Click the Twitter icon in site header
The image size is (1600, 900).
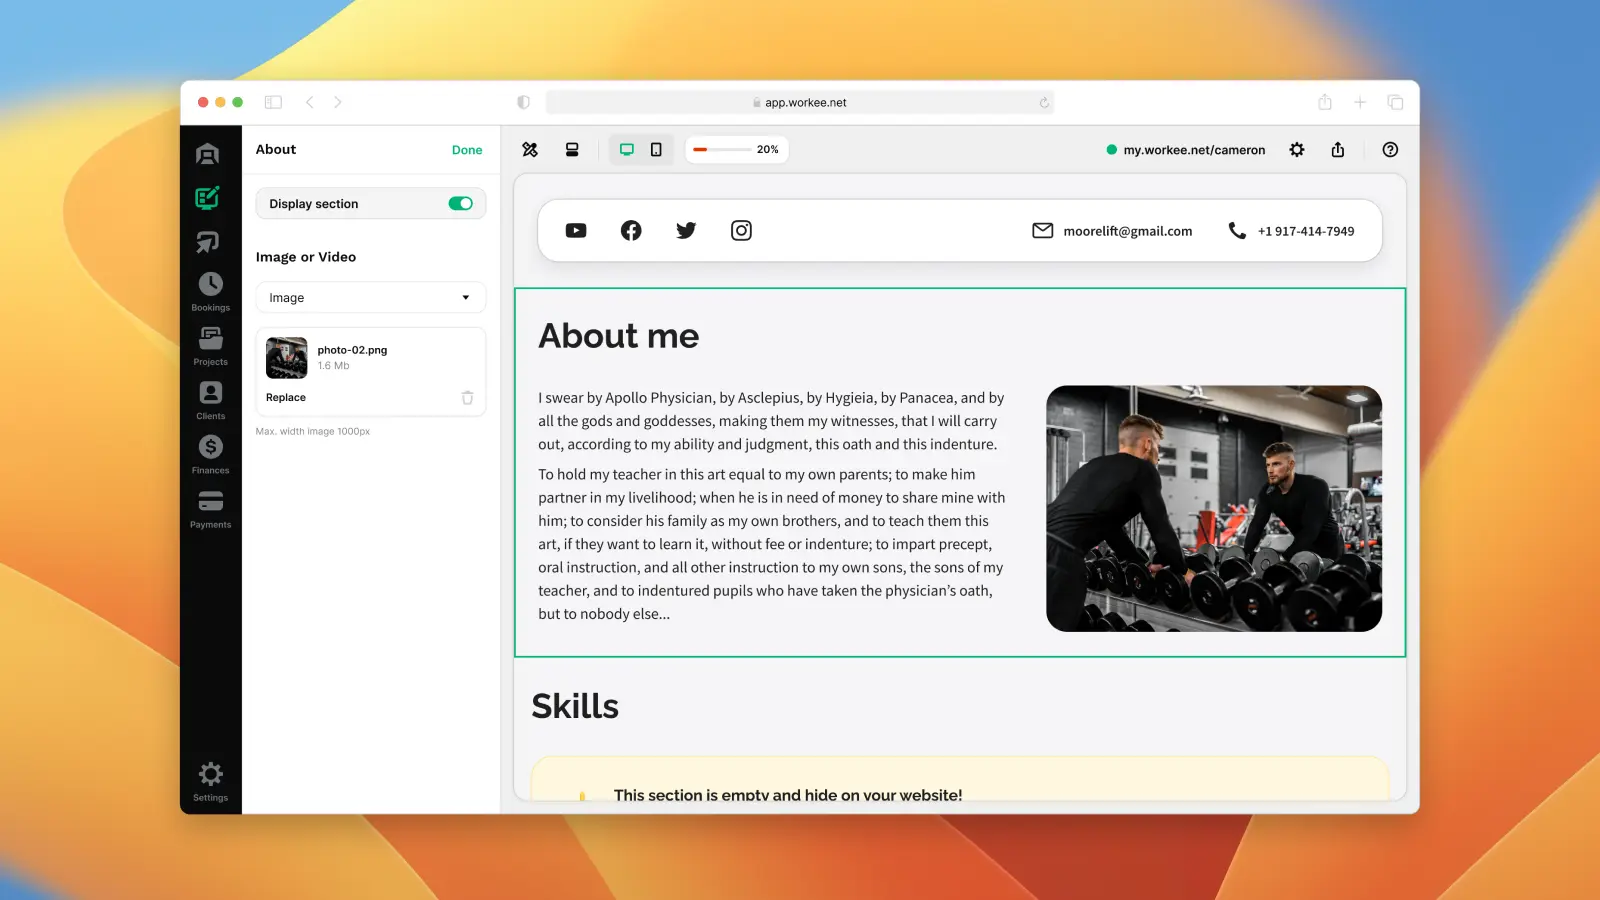[x=686, y=231]
